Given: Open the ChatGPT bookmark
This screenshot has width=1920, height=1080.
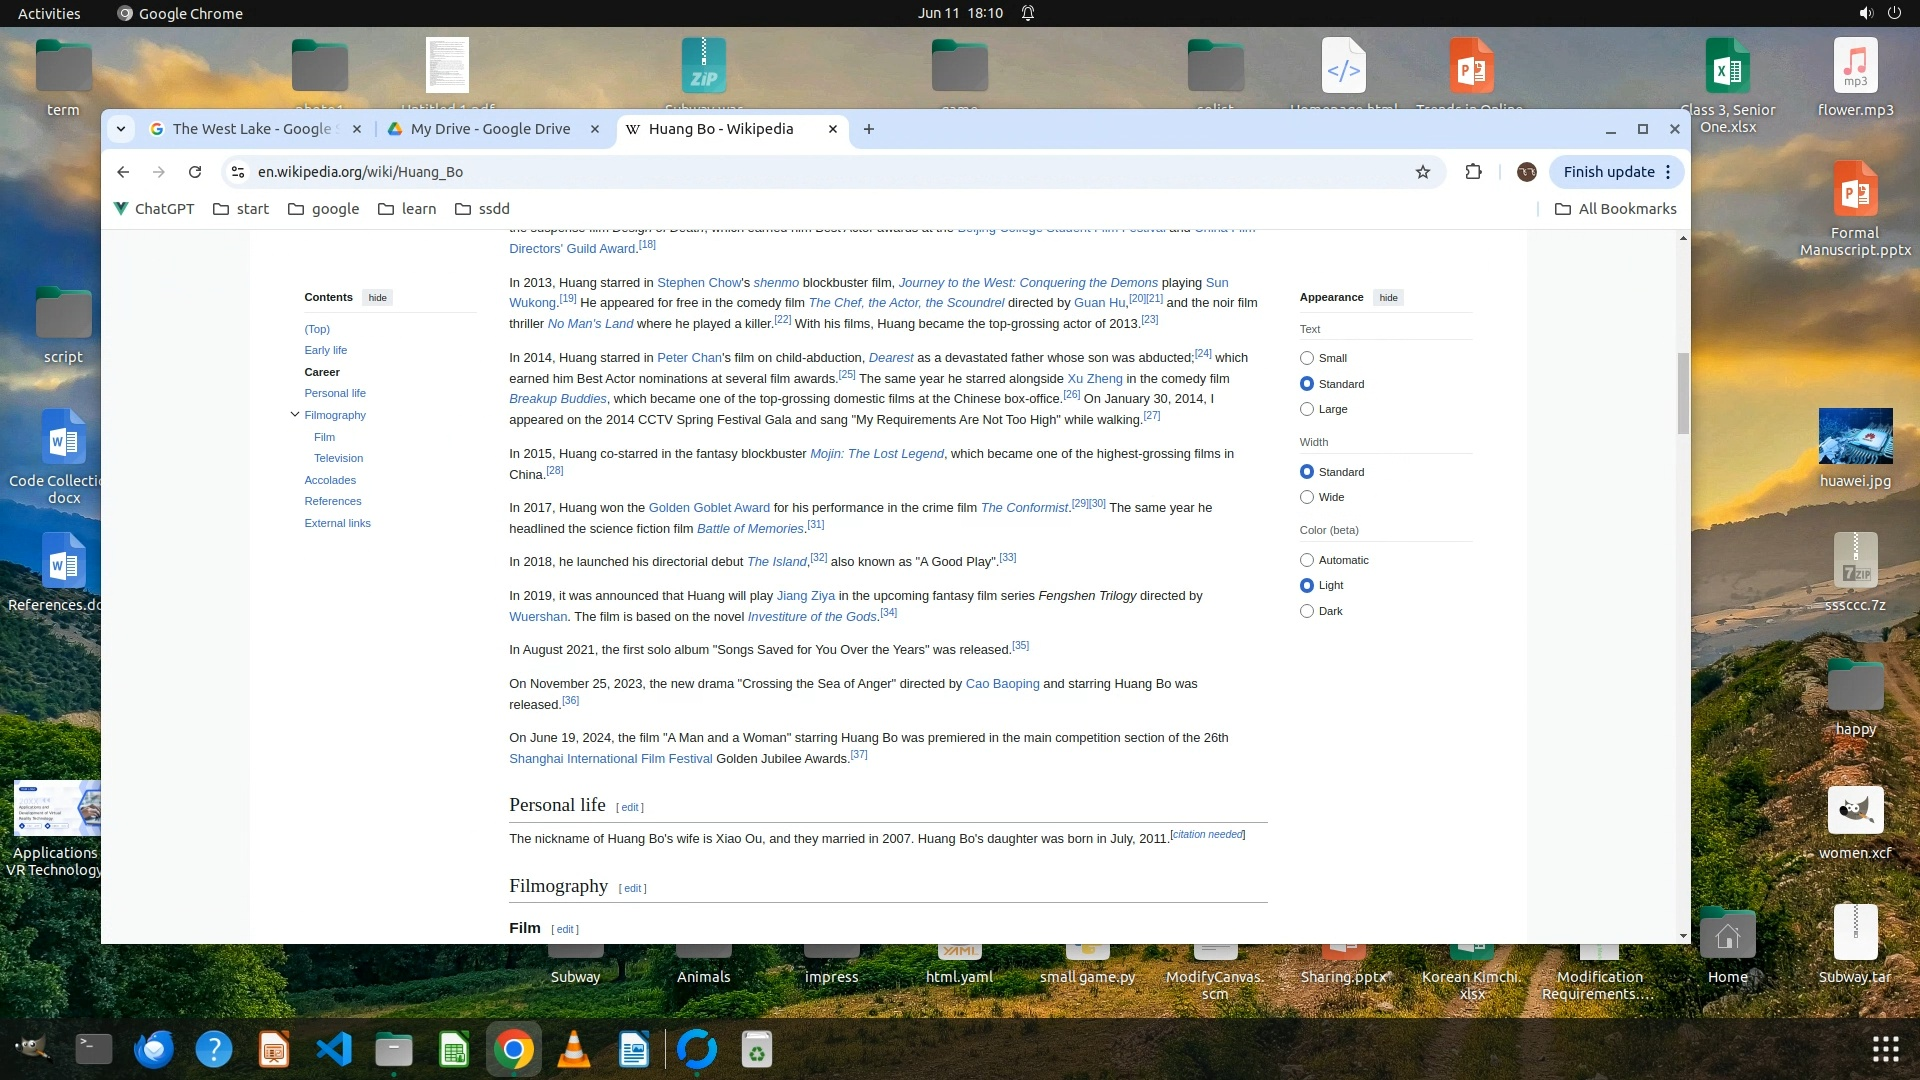Looking at the screenshot, I should (x=153, y=209).
